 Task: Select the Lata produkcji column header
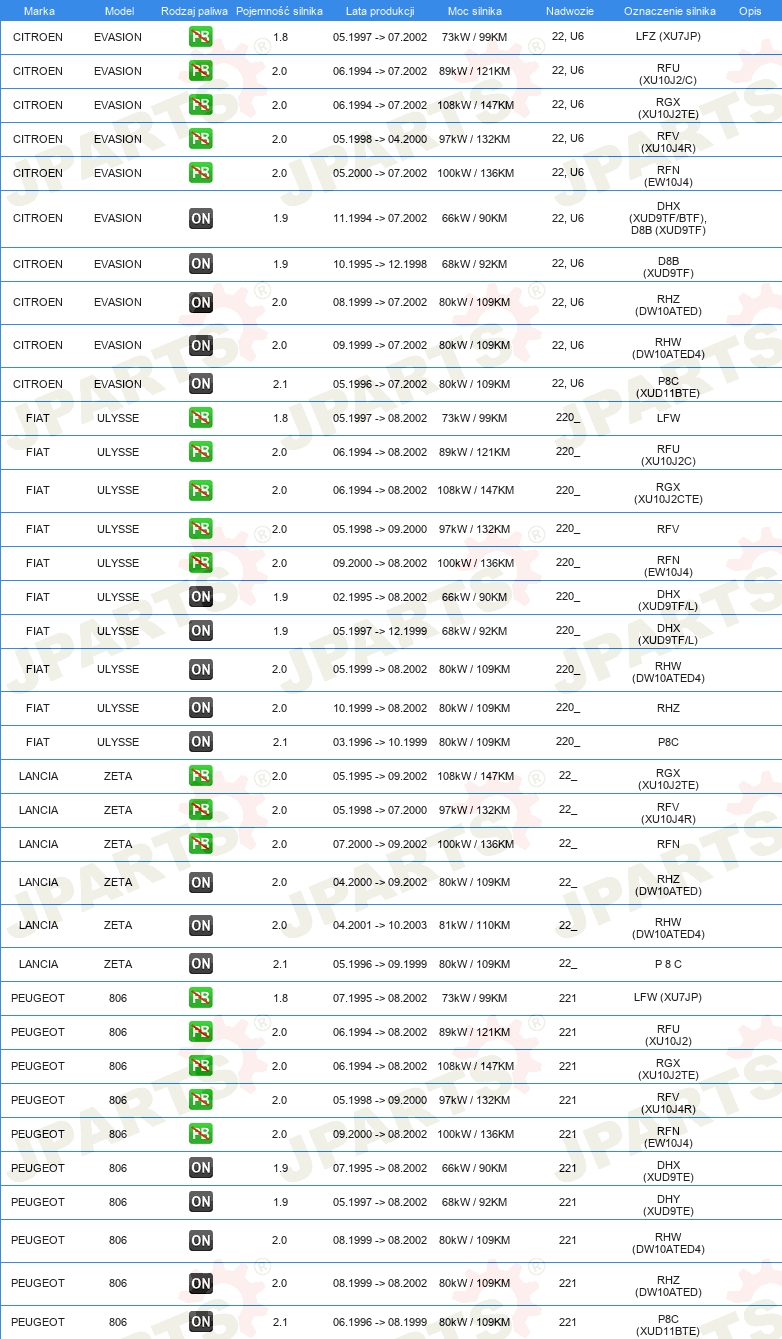pyautogui.click(x=380, y=10)
